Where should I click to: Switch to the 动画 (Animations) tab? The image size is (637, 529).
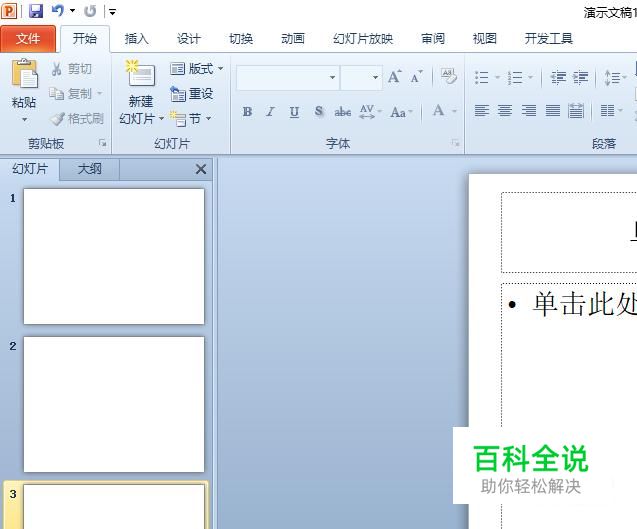coord(293,39)
